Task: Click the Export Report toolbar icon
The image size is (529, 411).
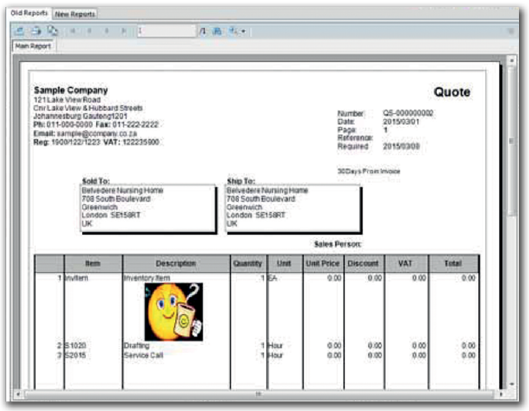Action: coord(20,31)
